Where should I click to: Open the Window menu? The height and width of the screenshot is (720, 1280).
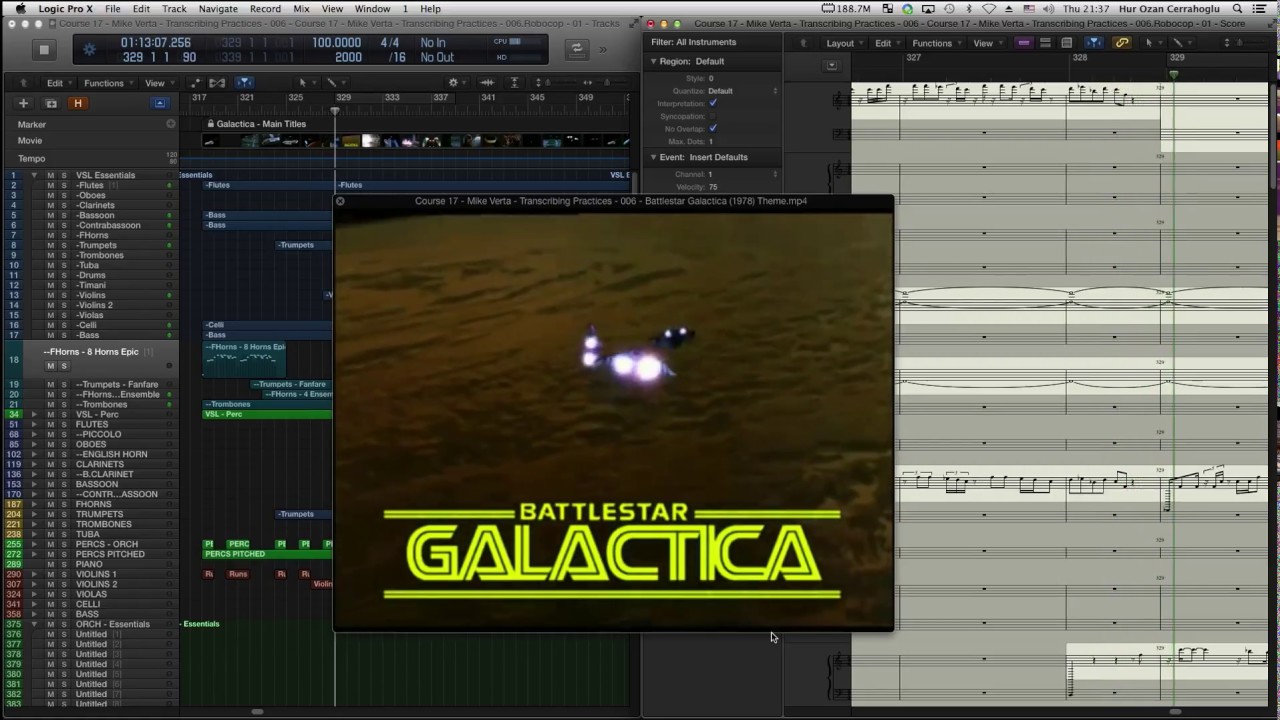[372, 9]
